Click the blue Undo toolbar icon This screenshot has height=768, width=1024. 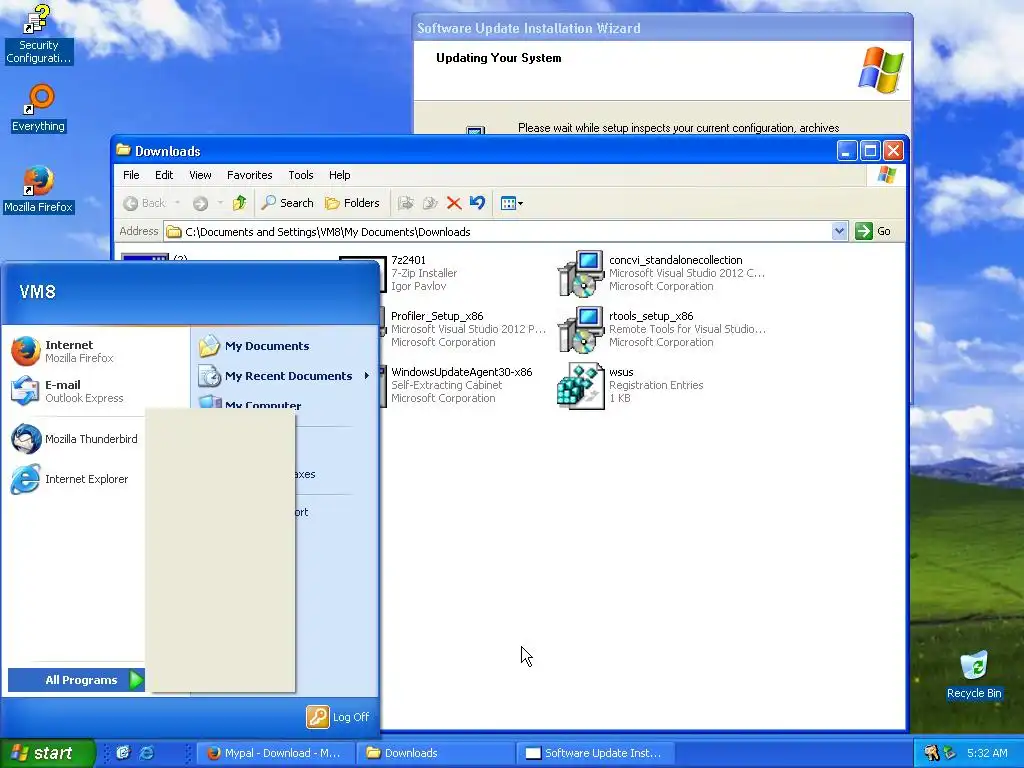tap(477, 203)
